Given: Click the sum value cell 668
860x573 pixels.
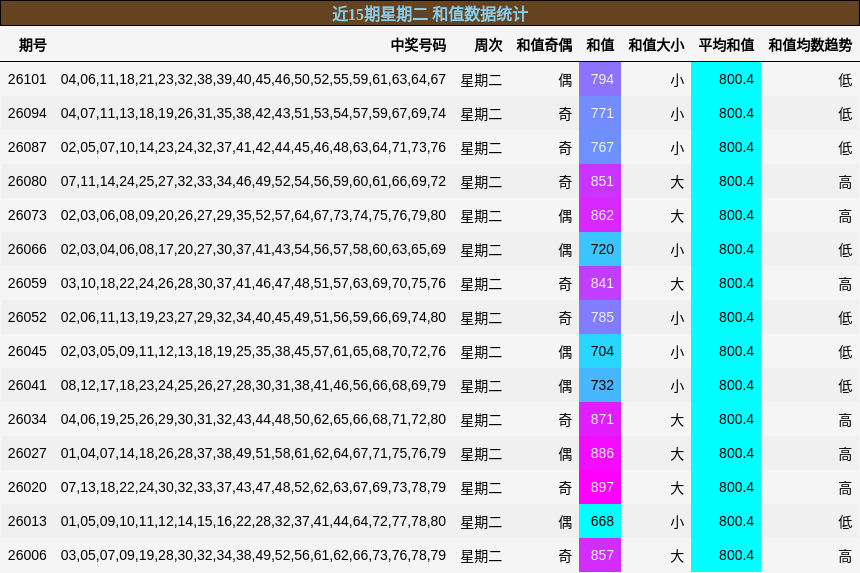Looking at the screenshot, I should point(600,521).
